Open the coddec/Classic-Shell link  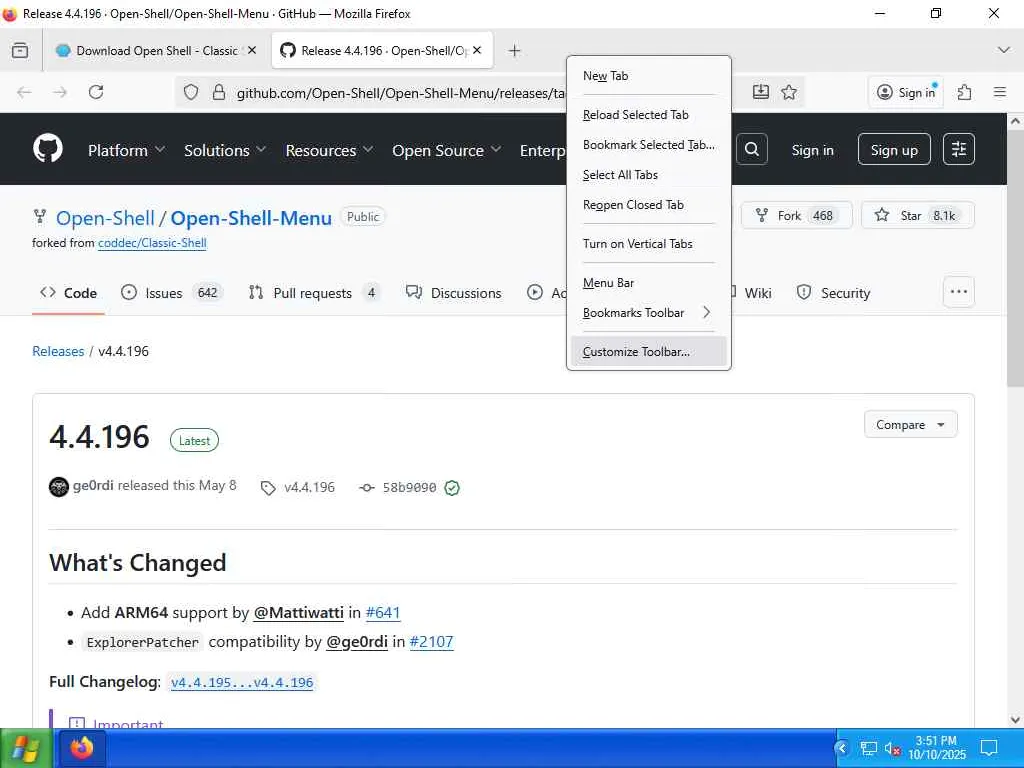152,243
